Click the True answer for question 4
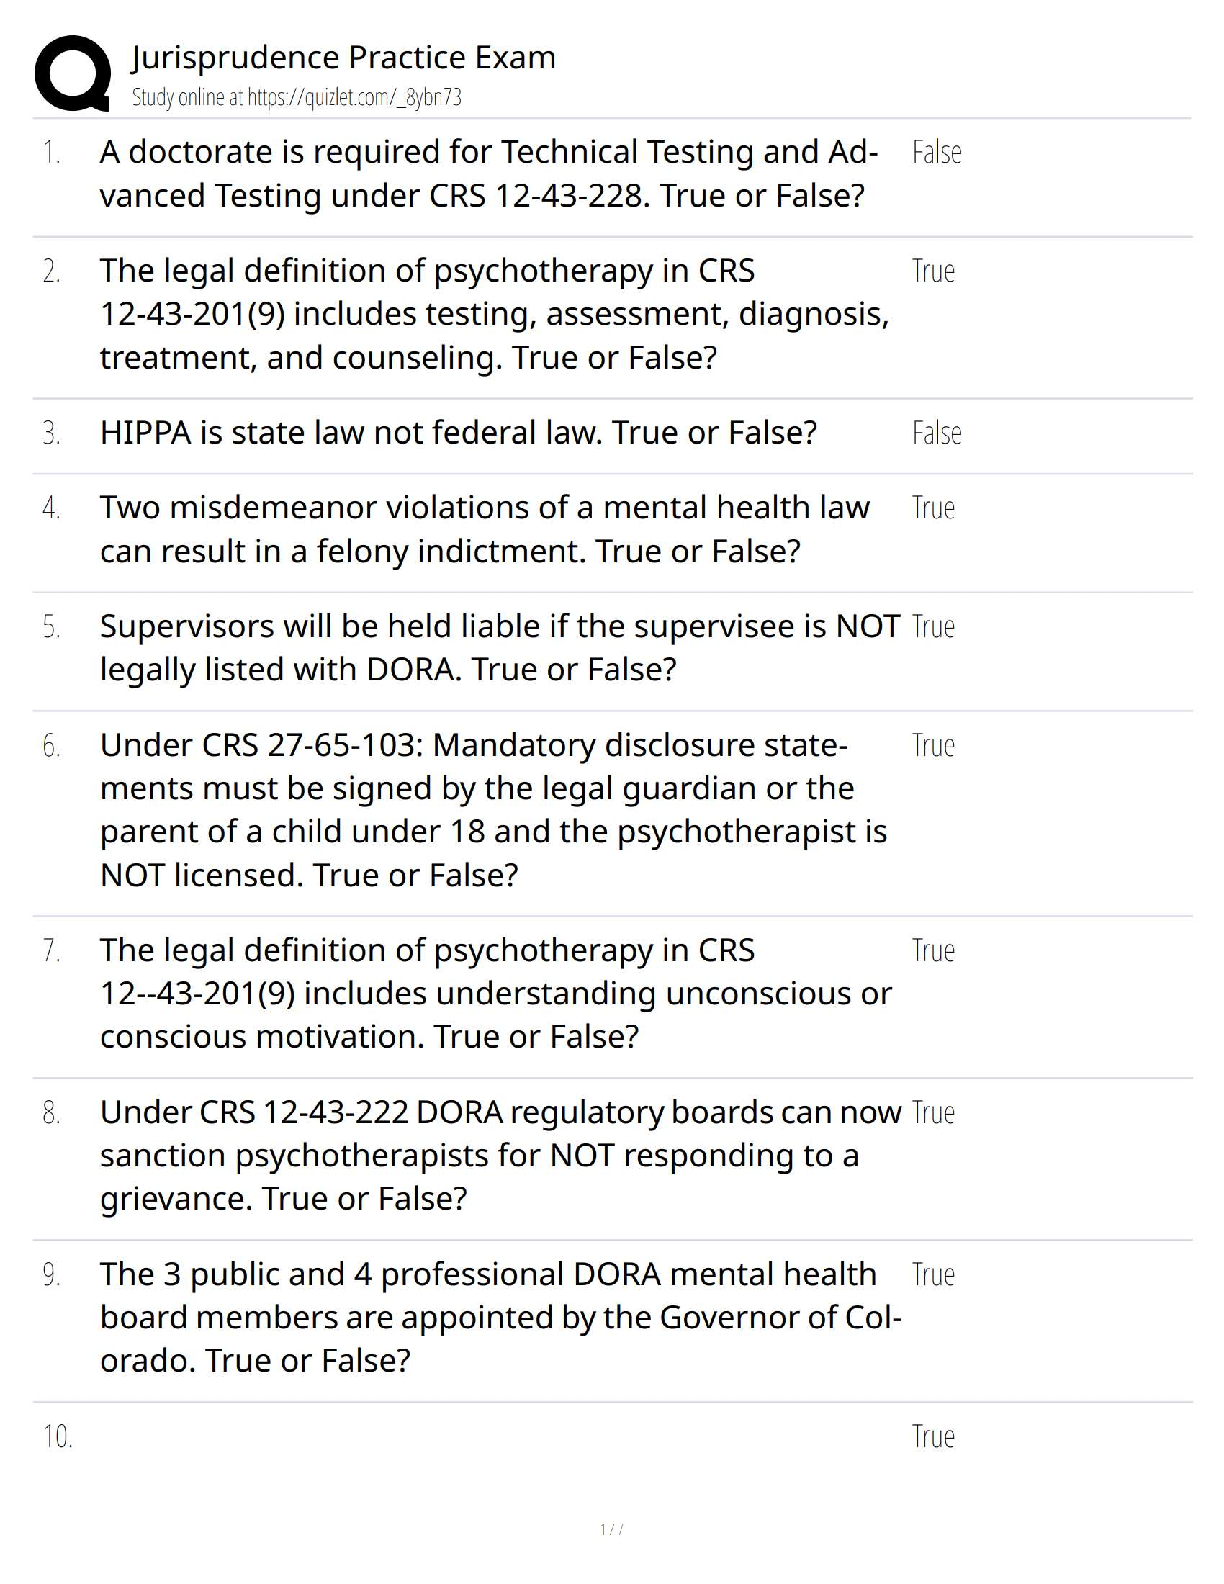1224x1584 pixels. (x=933, y=508)
